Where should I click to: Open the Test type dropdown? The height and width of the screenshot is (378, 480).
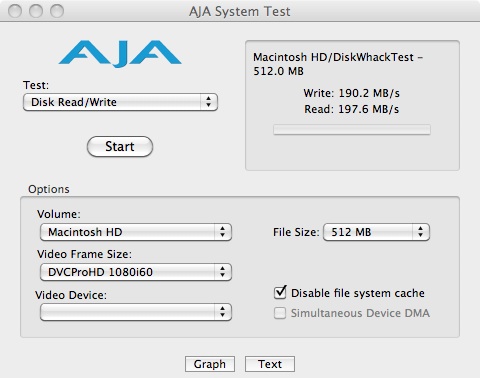[x=120, y=102]
